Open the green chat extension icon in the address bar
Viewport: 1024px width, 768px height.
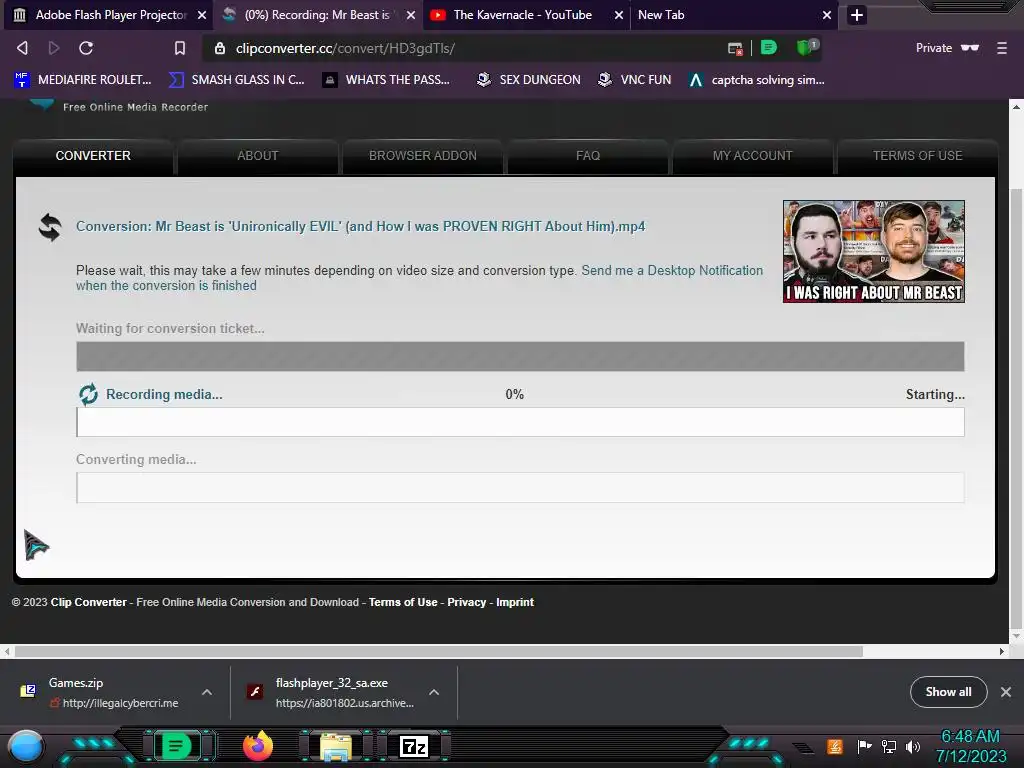pos(769,48)
